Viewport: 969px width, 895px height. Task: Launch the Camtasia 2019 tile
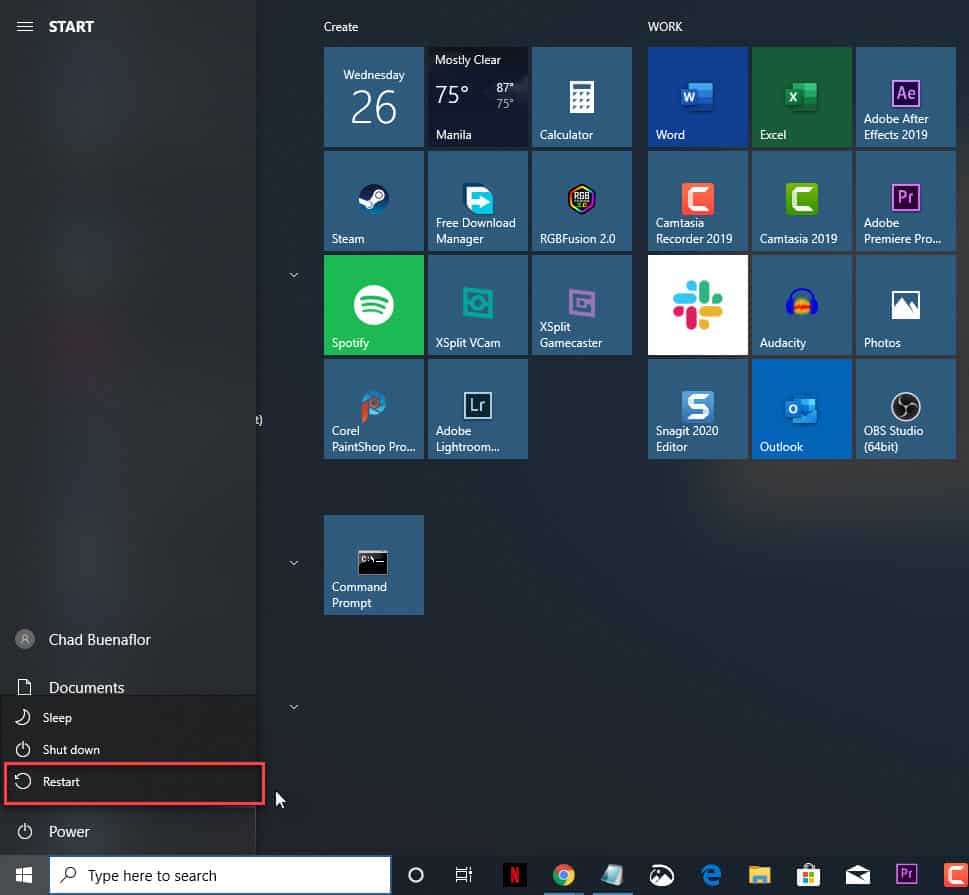pyautogui.click(x=802, y=201)
